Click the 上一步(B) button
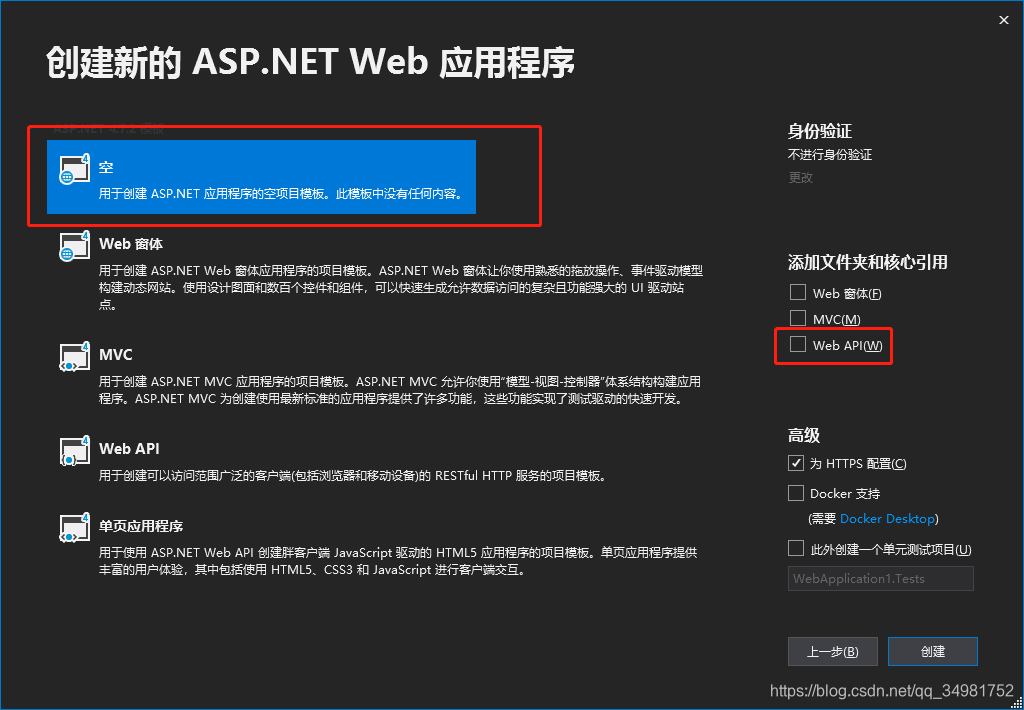1024x710 pixels. (x=833, y=651)
